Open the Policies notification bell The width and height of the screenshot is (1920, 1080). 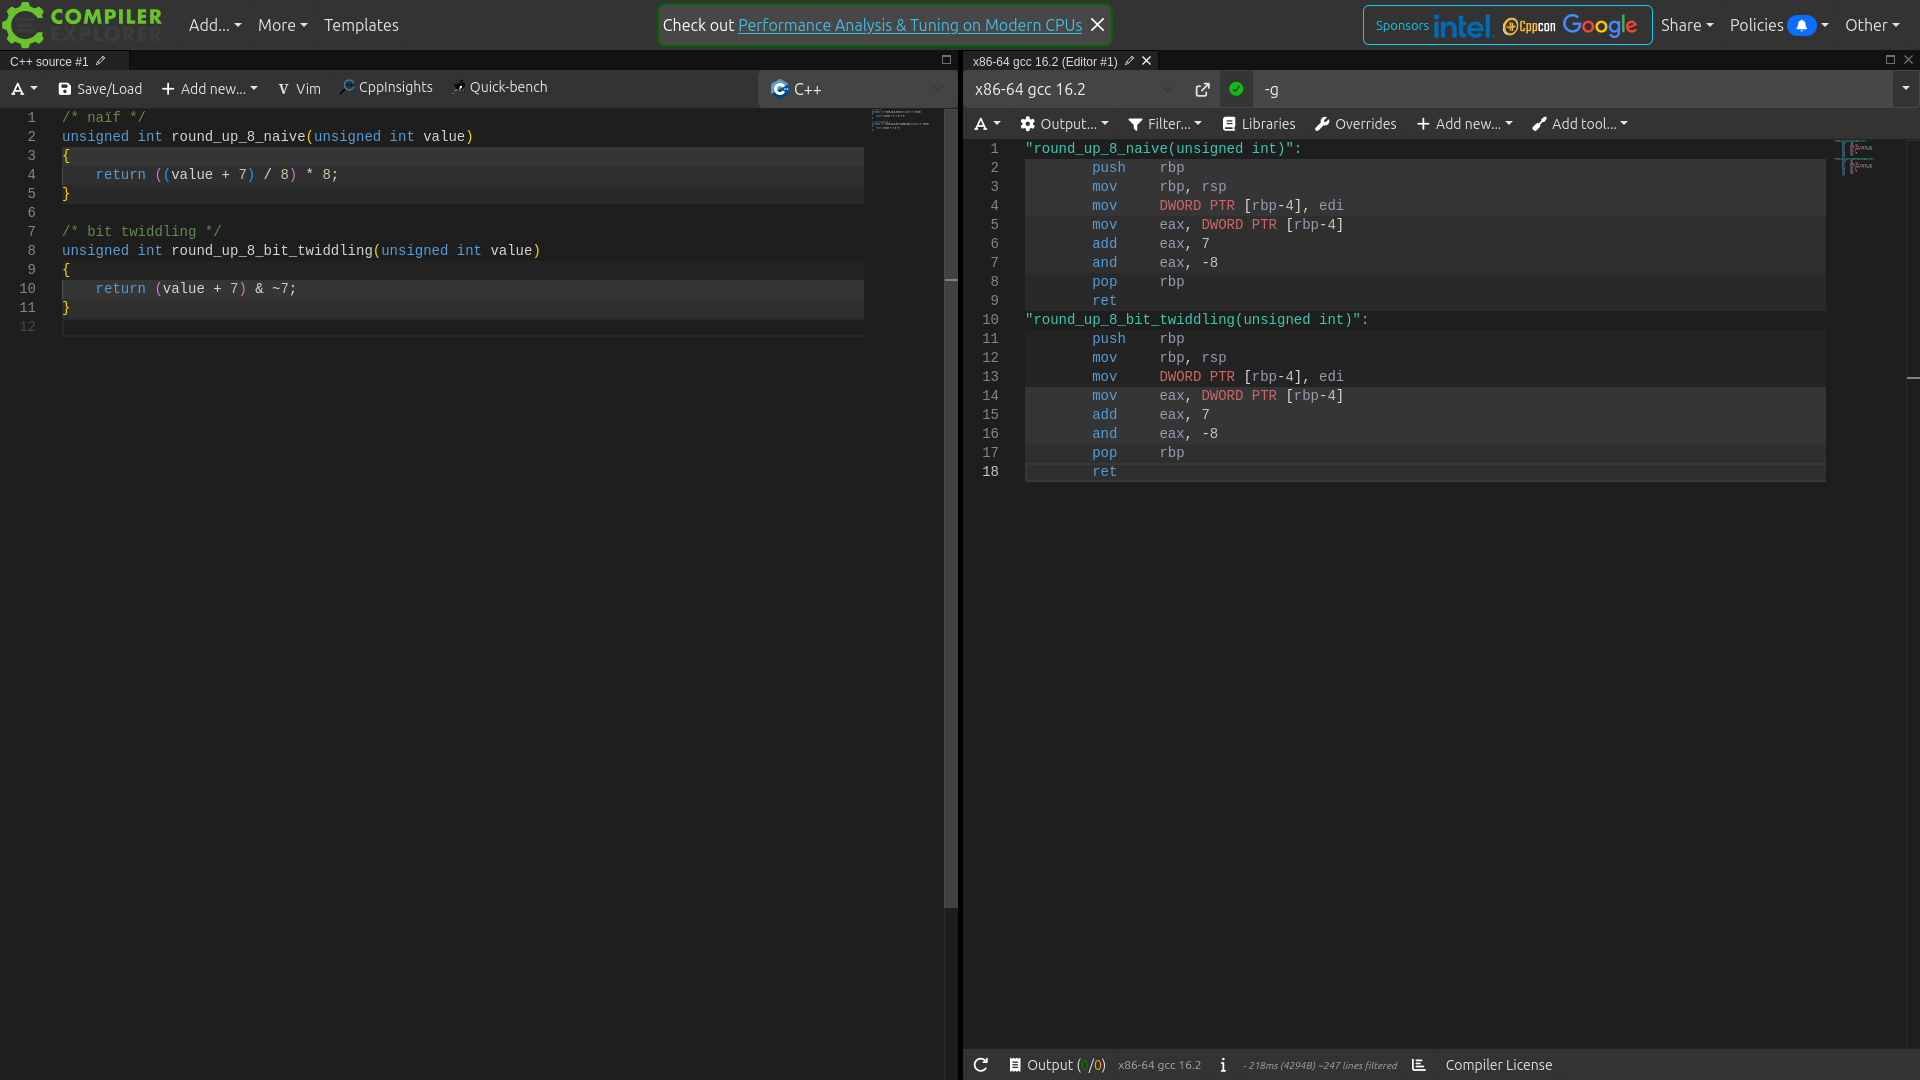(1801, 25)
